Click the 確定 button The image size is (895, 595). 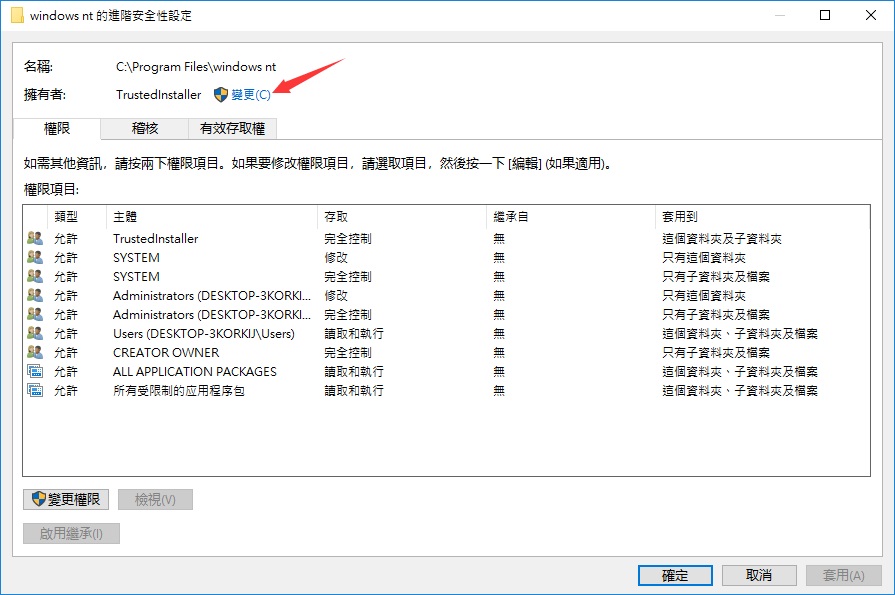pos(675,576)
